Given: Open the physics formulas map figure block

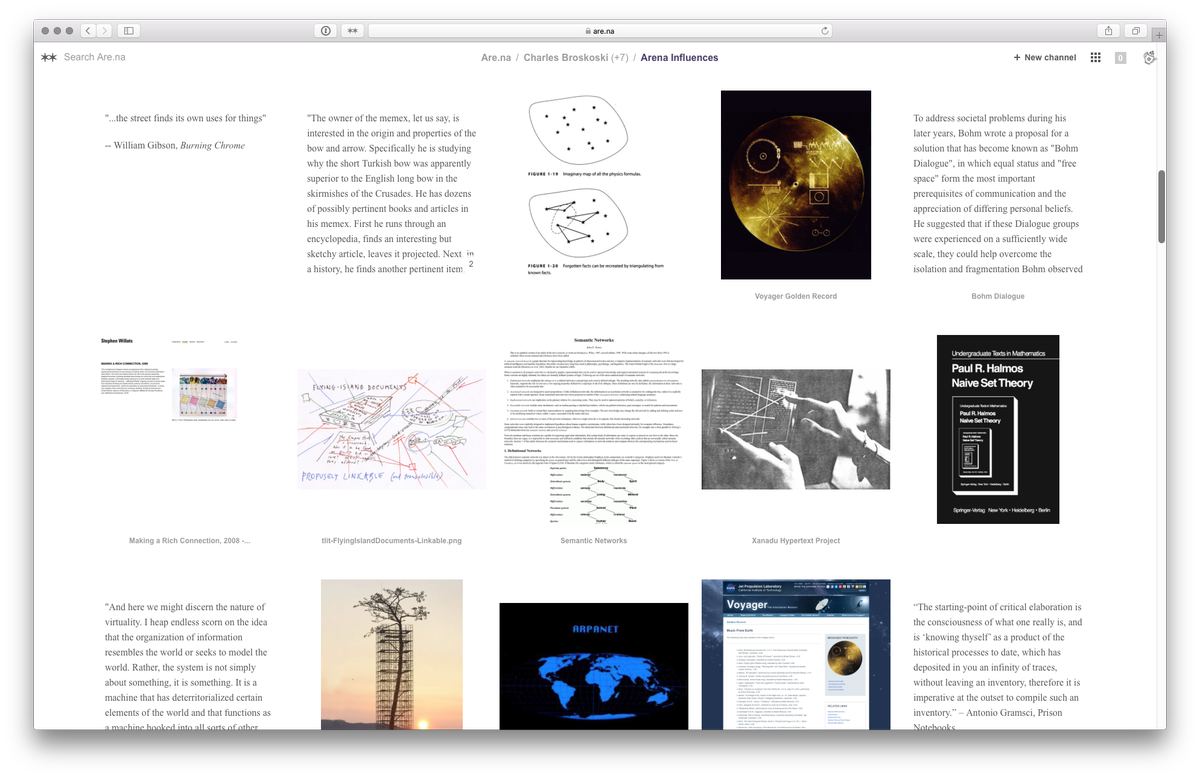Looking at the screenshot, I should pos(595,186).
